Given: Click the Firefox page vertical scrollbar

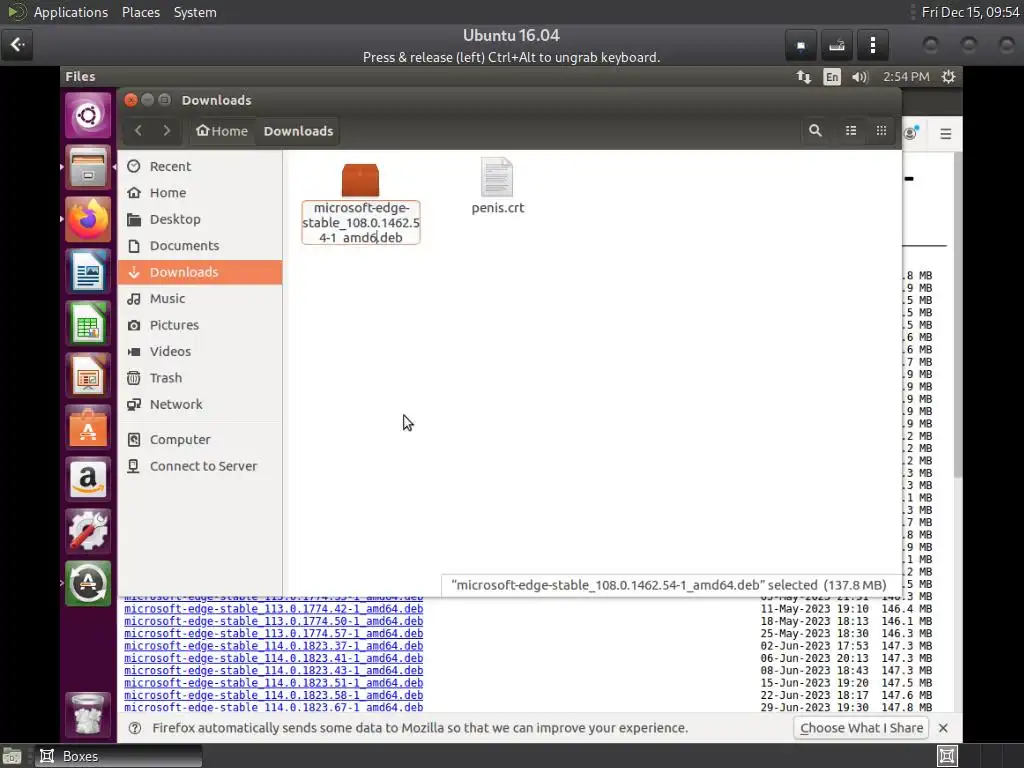Looking at the screenshot, I should tap(957, 313).
